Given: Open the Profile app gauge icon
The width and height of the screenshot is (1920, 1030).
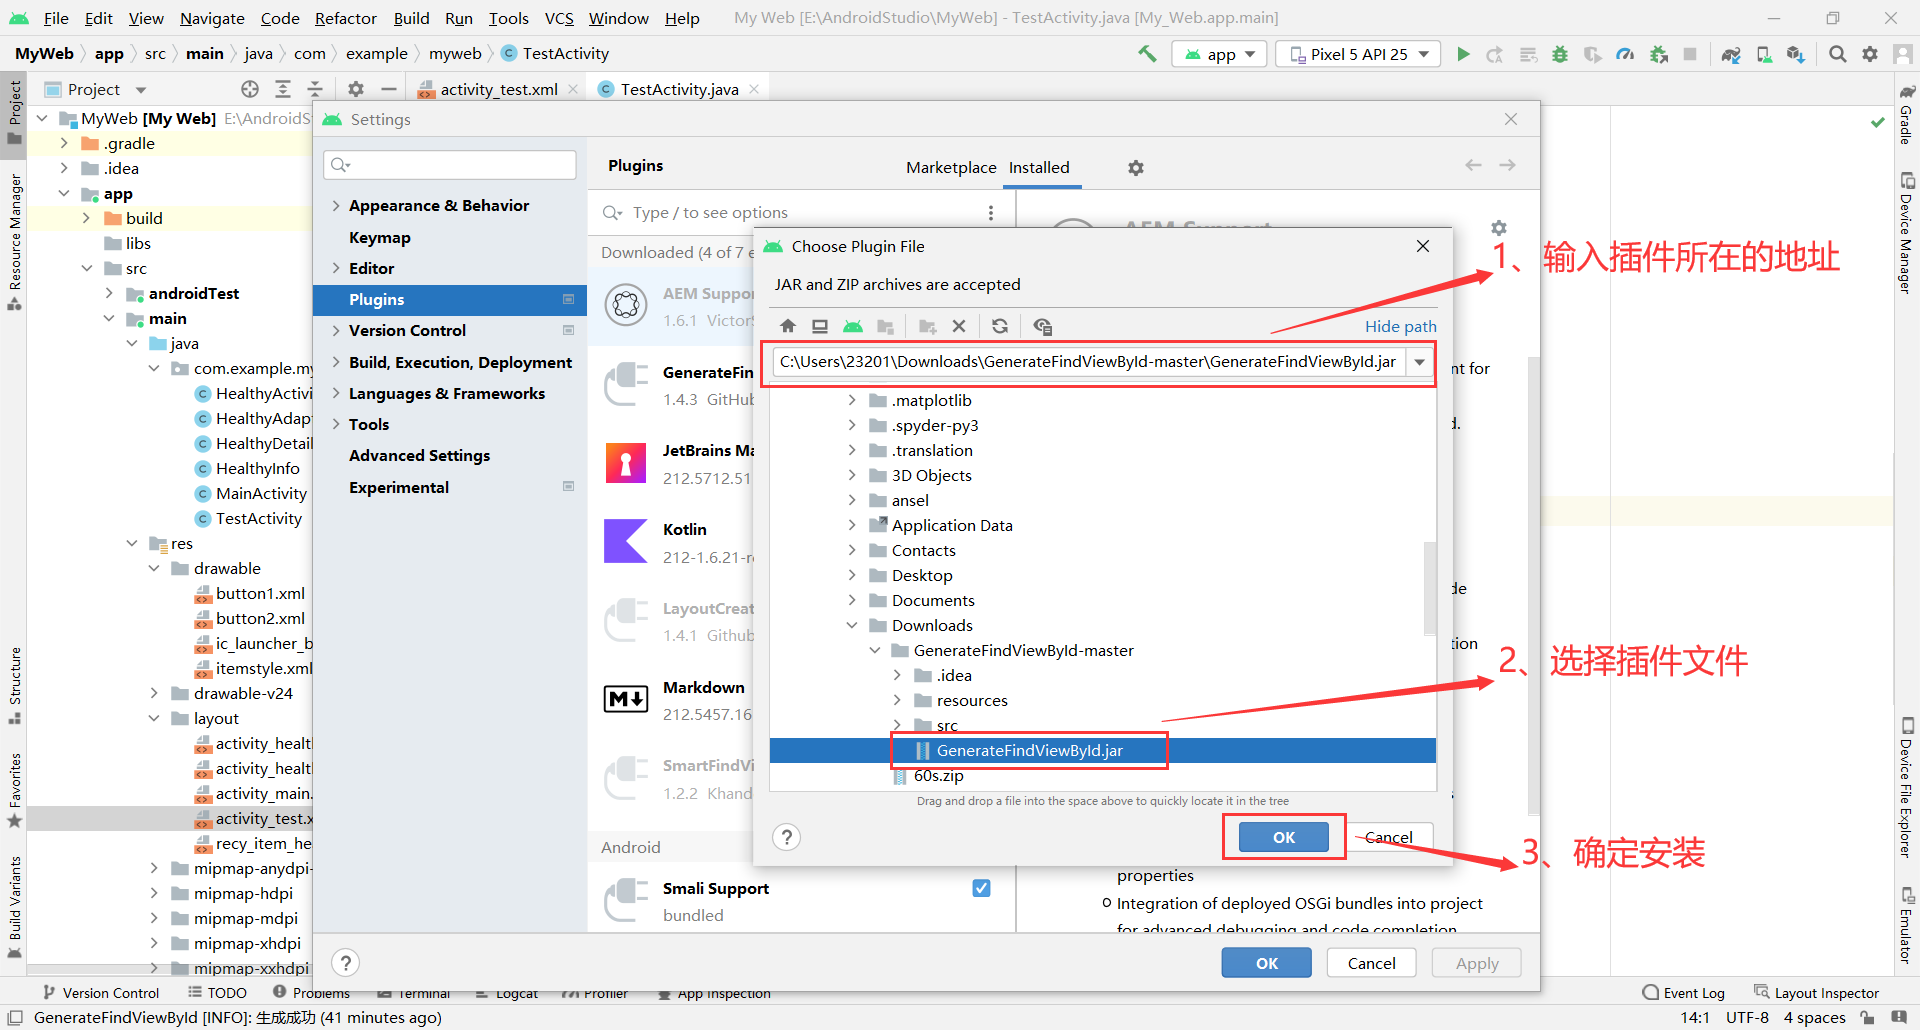Looking at the screenshot, I should (x=1625, y=54).
